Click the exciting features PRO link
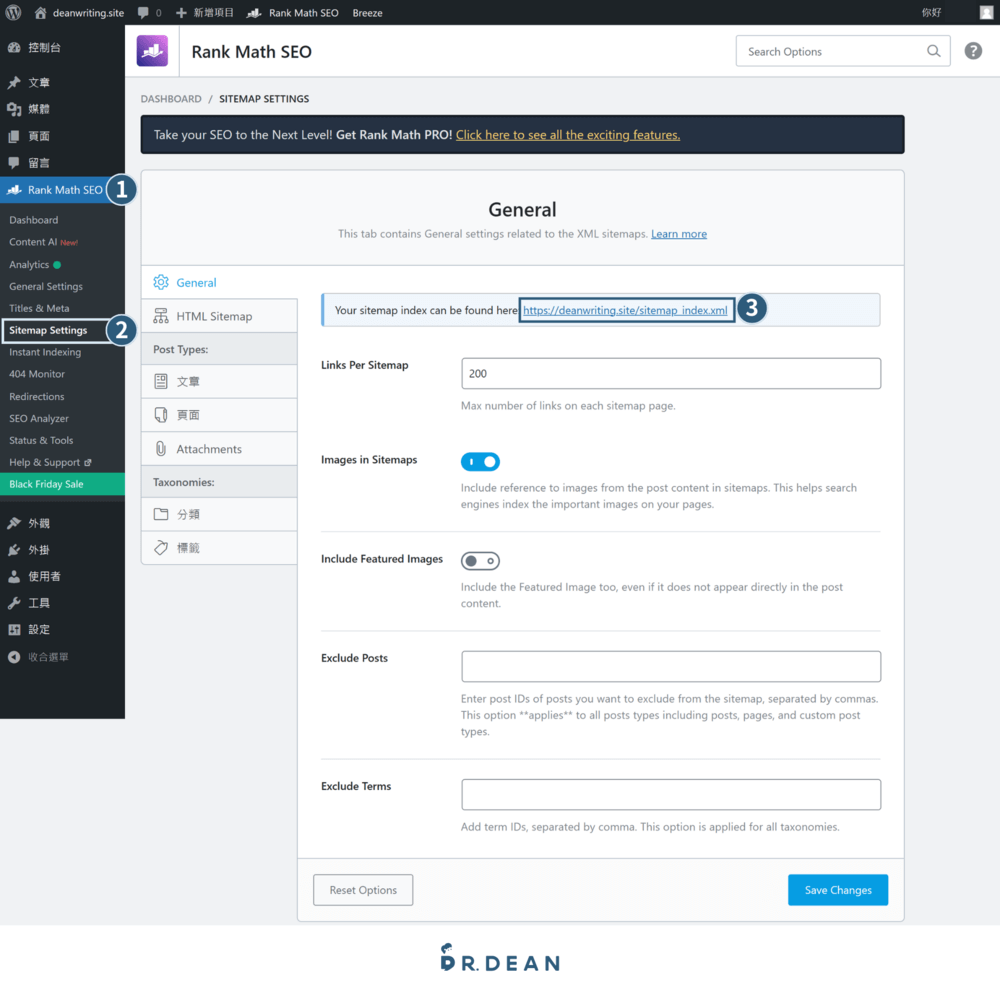This screenshot has width=1000, height=990. [x=568, y=135]
